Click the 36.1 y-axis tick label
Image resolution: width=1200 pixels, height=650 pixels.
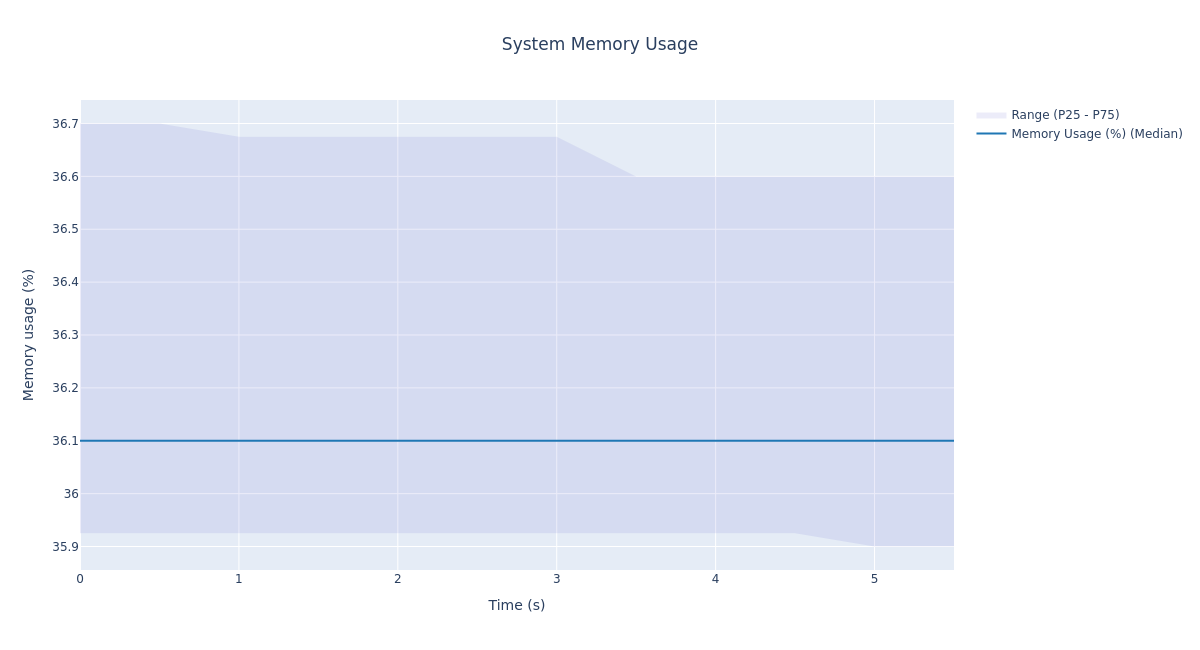click(x=65, y=441)
